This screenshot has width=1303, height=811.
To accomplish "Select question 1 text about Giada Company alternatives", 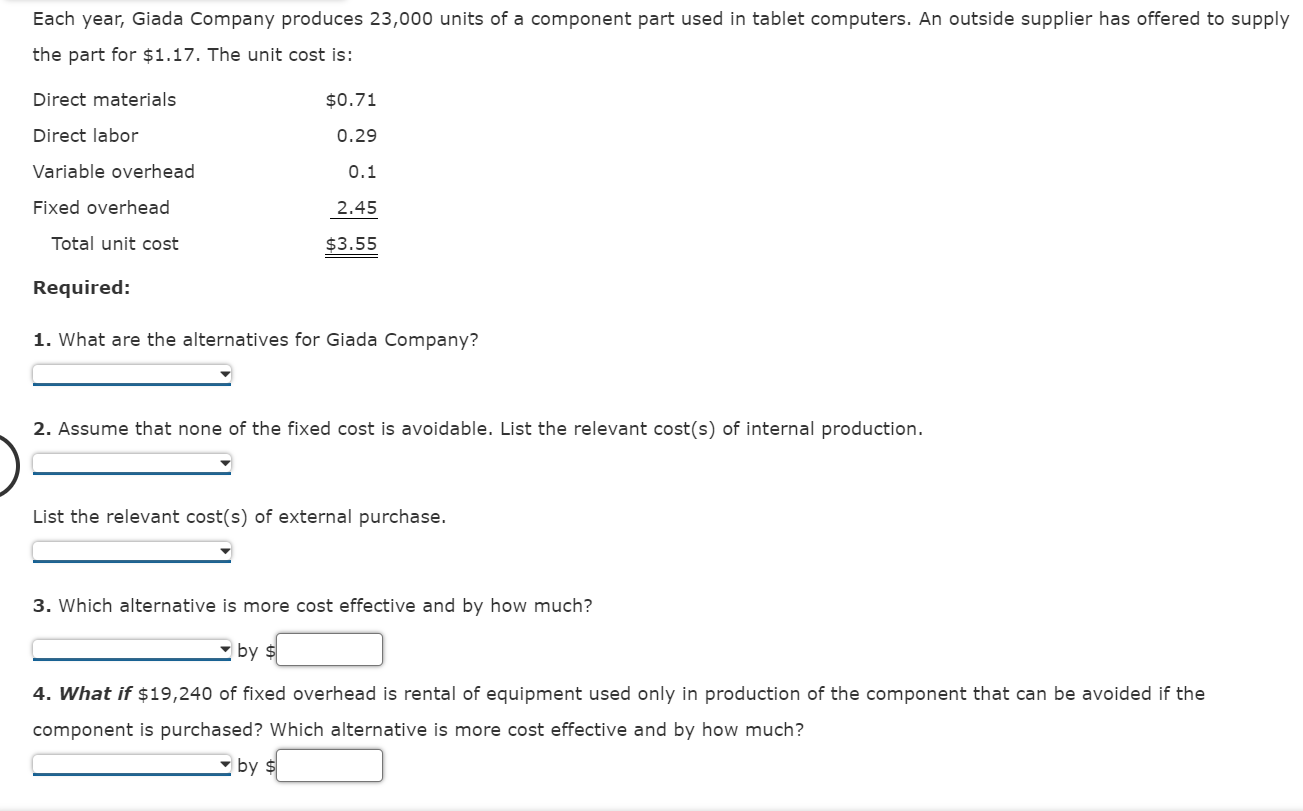I will point(255,339).
